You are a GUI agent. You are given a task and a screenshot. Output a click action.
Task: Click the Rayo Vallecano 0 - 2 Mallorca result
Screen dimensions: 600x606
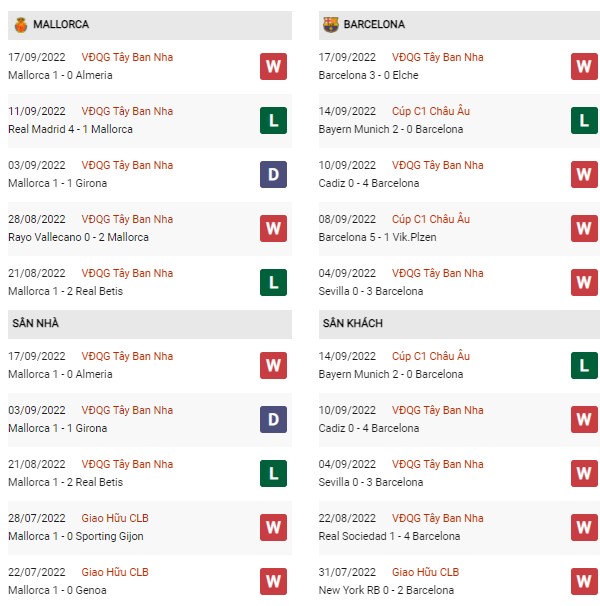tap(78, 237)
